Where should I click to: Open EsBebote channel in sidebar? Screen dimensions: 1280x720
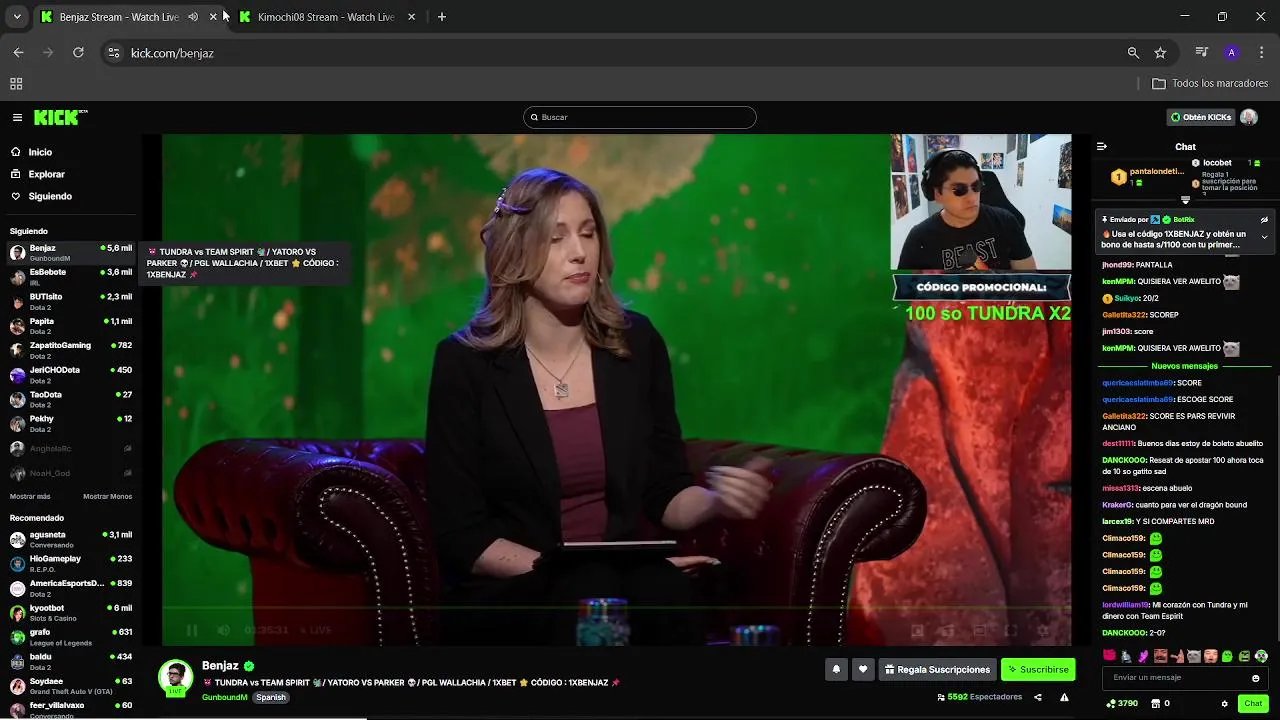70,277
